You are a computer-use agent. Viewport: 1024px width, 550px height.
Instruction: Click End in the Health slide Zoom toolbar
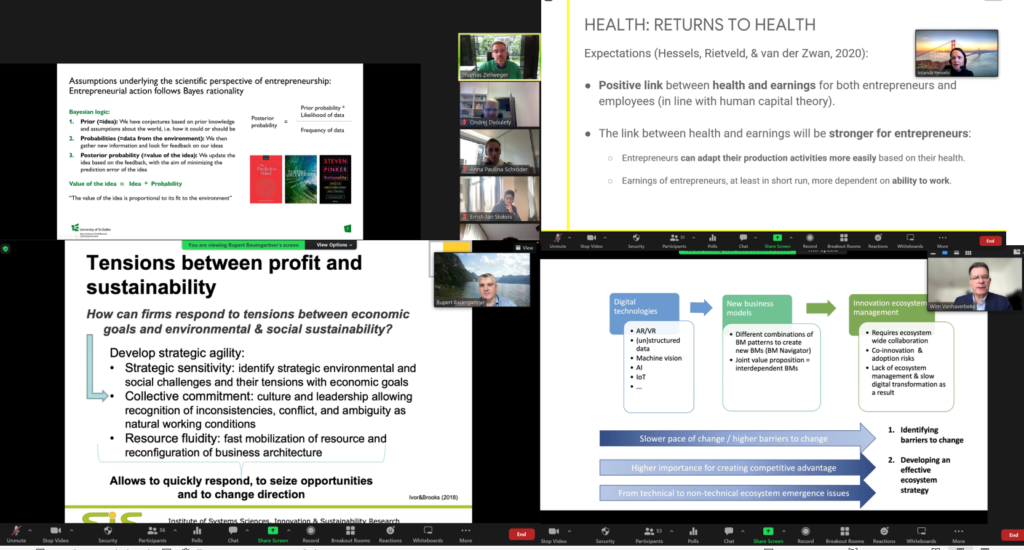click(990, 241)
